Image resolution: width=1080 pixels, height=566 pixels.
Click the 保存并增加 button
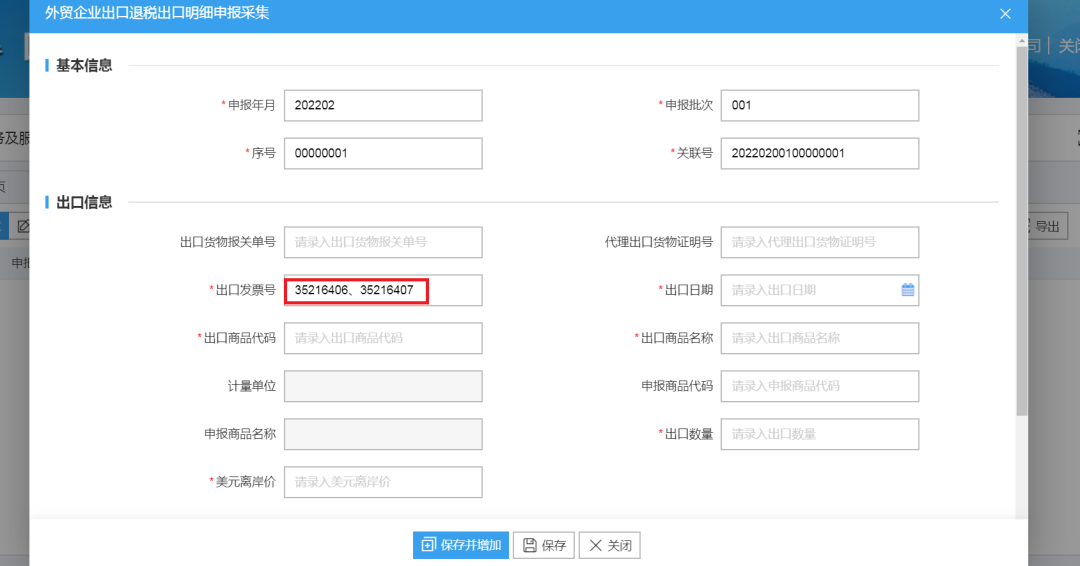pos(461,545)
